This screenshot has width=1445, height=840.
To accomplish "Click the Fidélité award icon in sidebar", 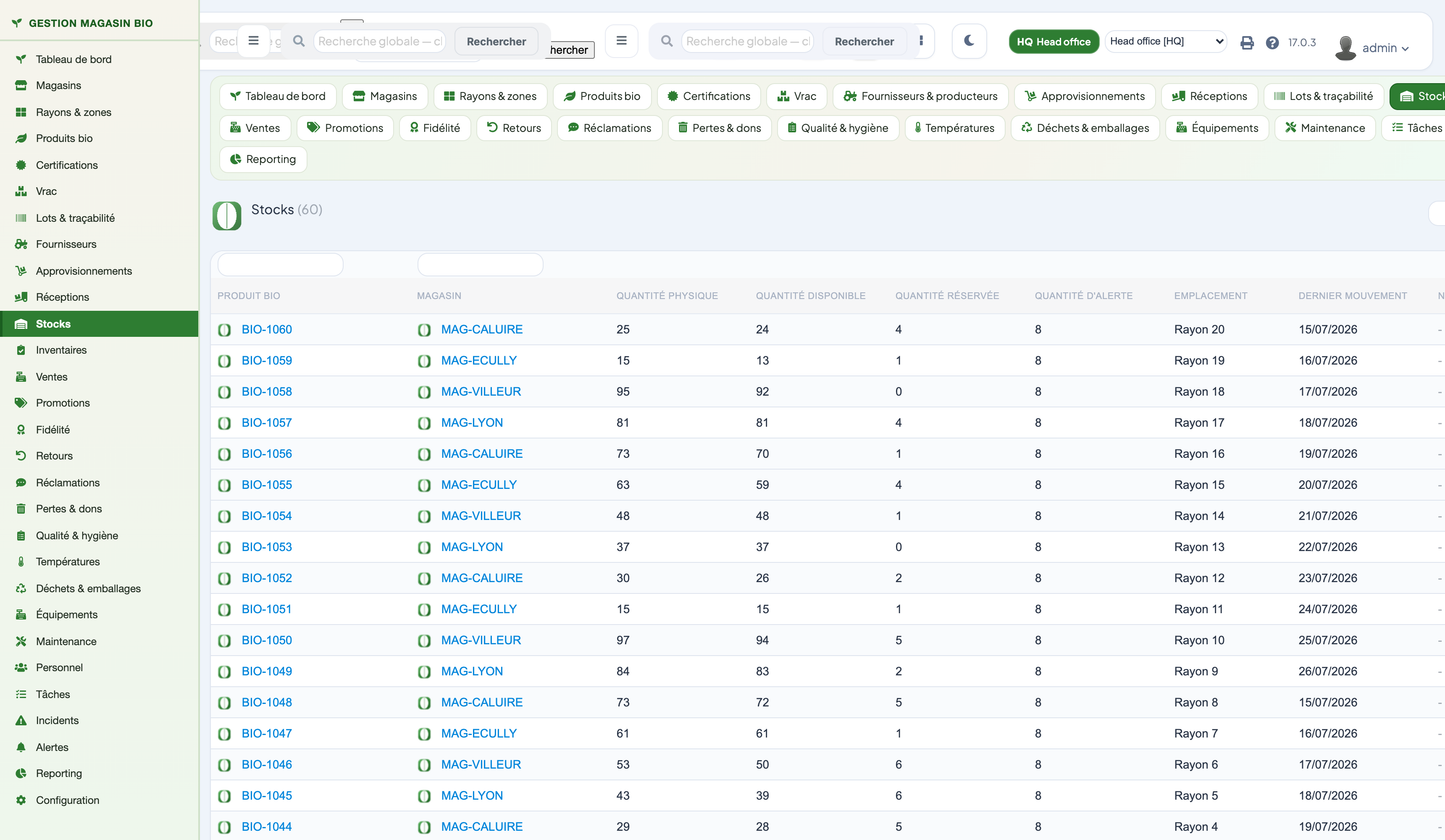I will click(21, 430).
